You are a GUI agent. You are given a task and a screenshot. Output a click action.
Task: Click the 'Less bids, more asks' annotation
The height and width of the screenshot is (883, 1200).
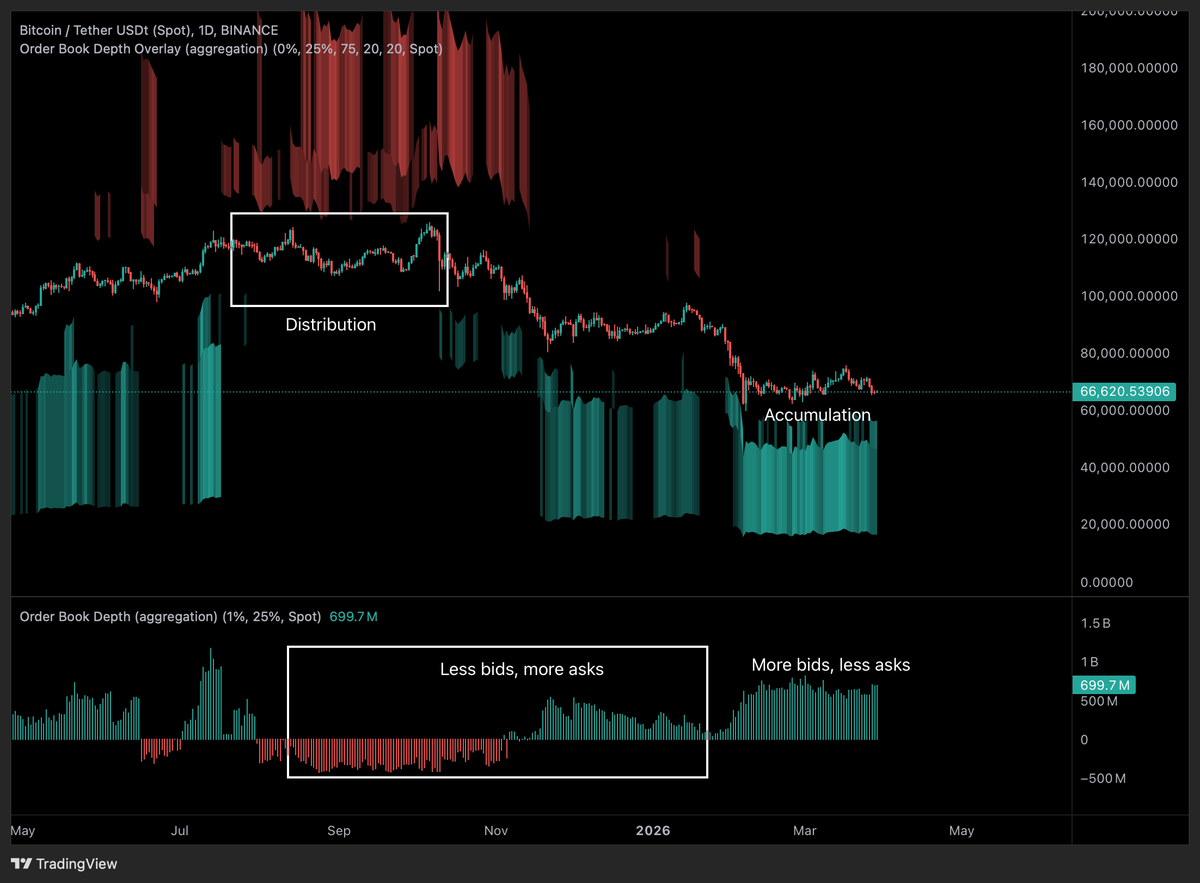(x=521, y=669)
